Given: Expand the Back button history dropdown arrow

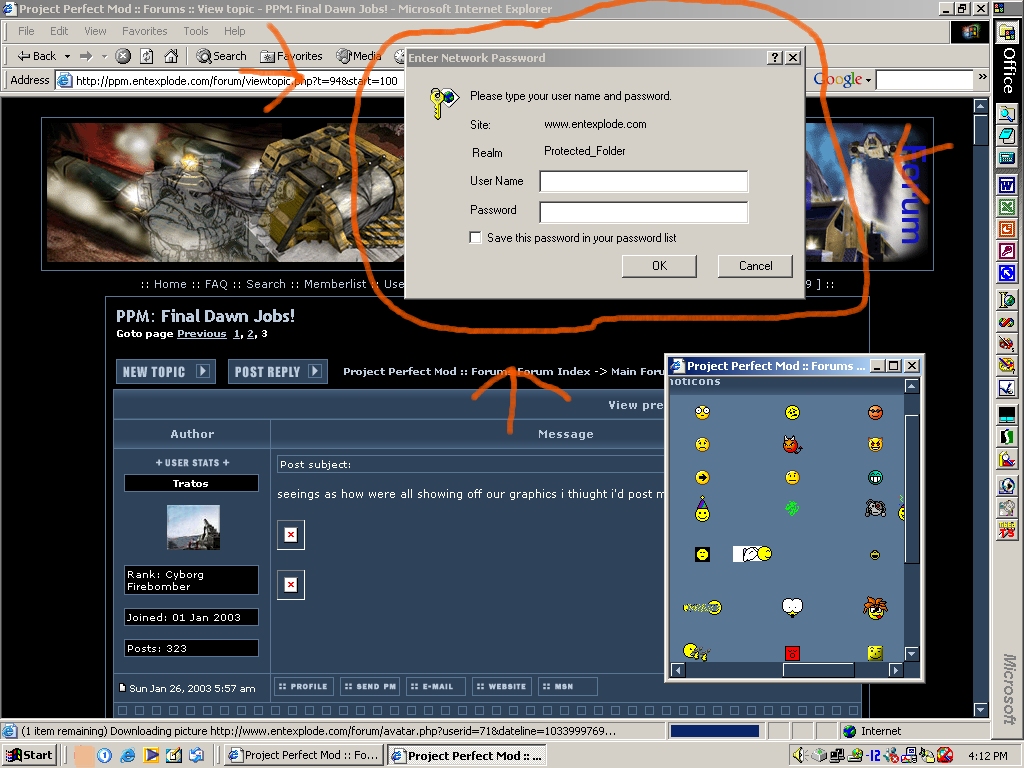Looking at the screenshot, I should (67, 56).
